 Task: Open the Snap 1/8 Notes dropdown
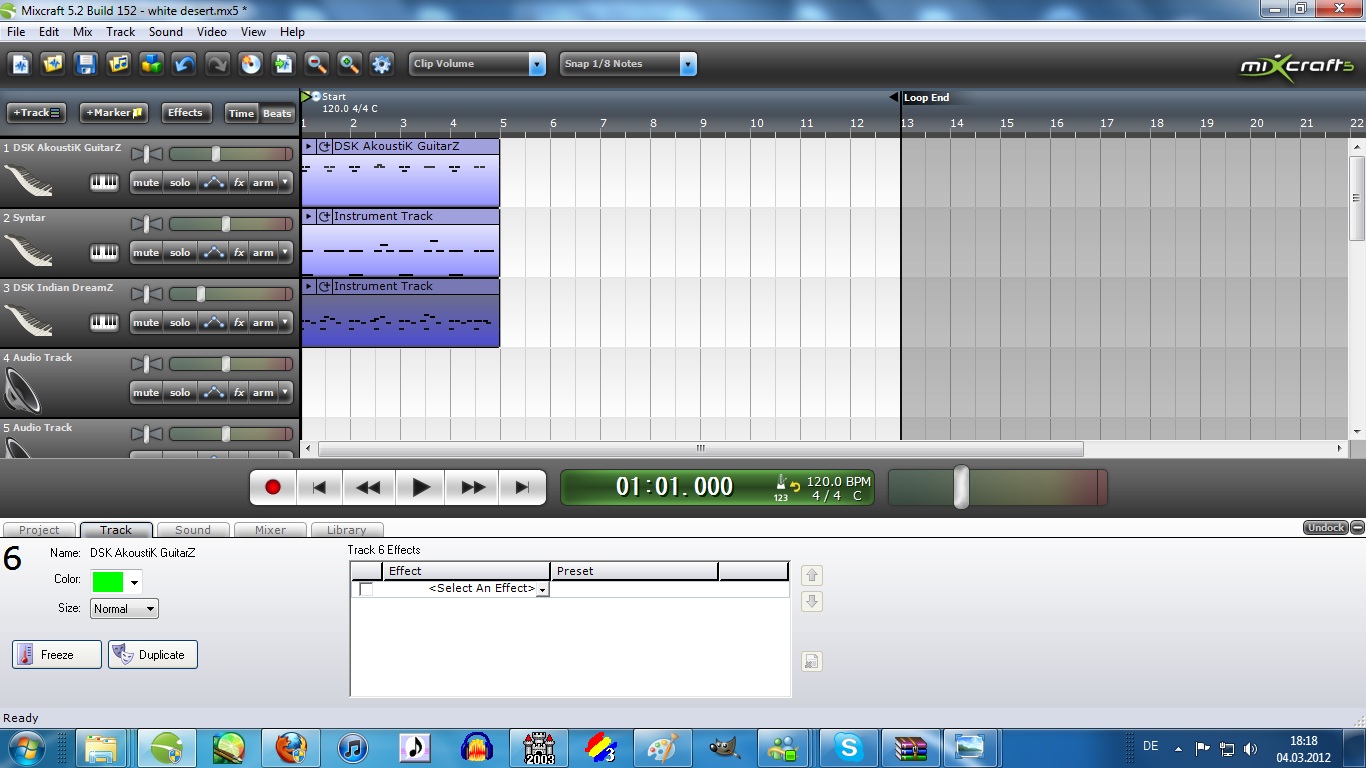click(x=628, y=64)
